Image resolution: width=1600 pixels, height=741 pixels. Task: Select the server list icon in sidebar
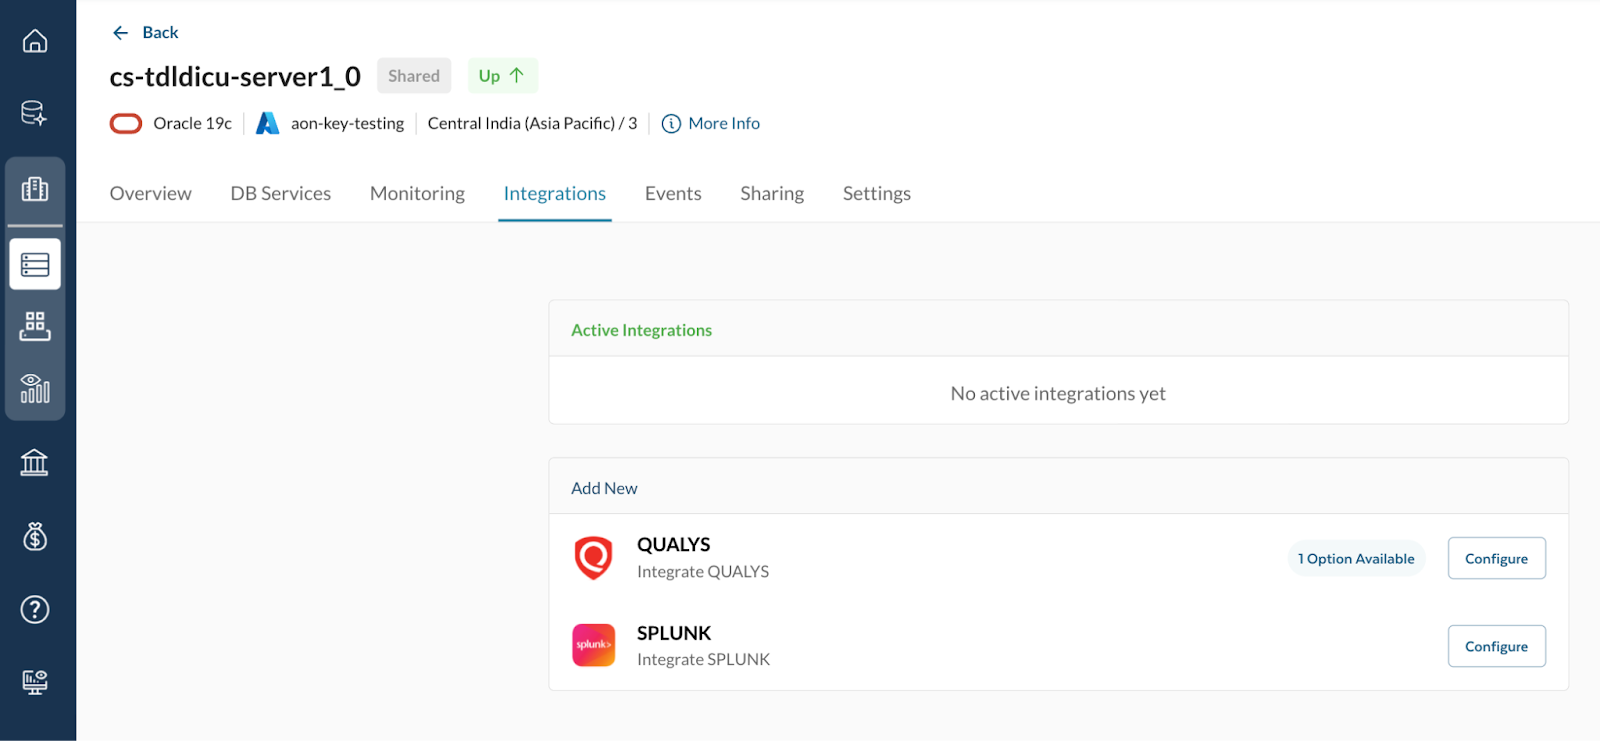[x=35, y=264]
